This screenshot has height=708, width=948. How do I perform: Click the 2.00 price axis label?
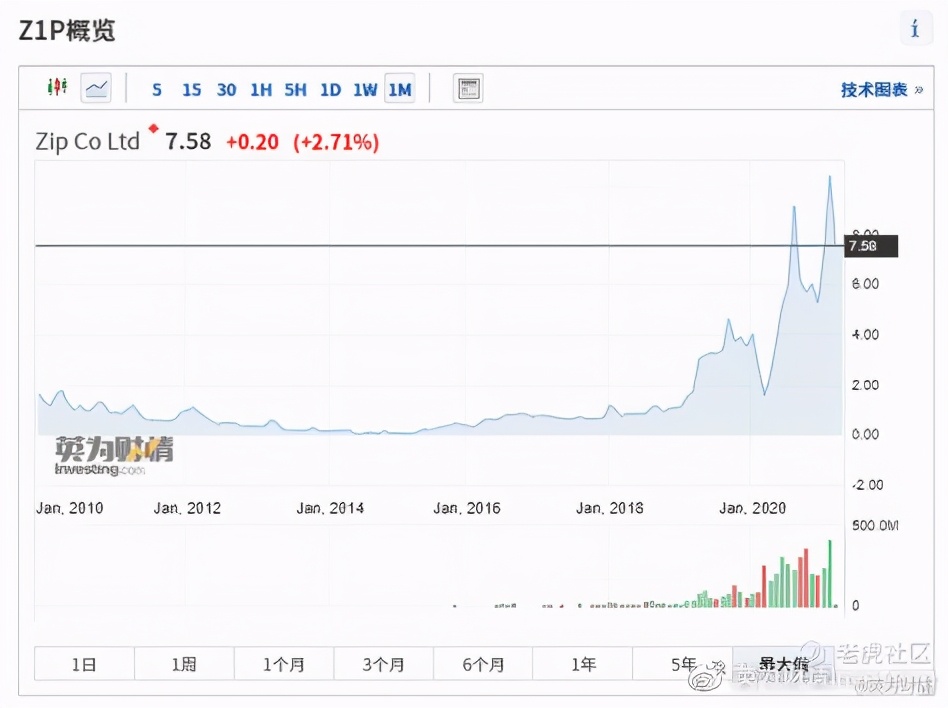(x=865, y=385)
